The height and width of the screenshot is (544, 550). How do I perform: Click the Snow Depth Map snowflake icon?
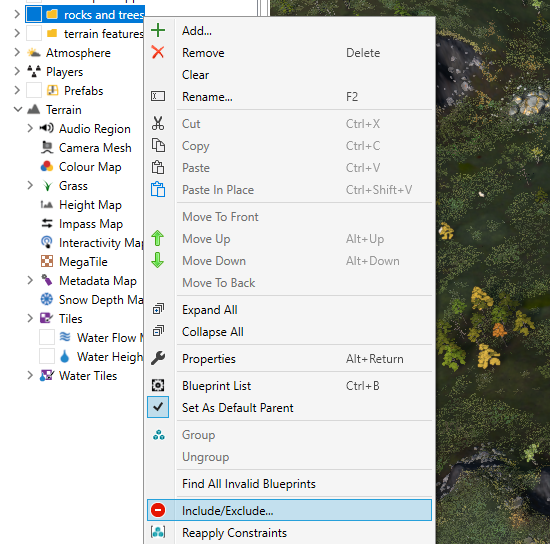point(47,299)
